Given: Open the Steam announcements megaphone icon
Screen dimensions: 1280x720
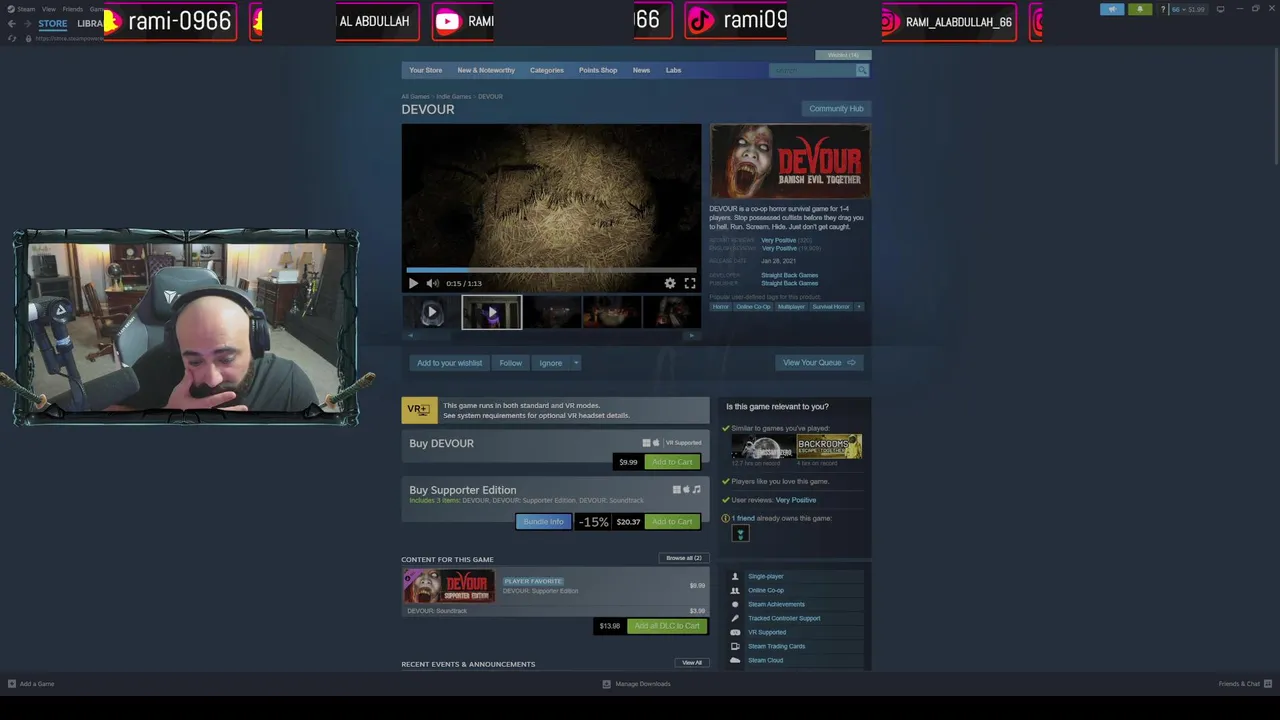Looking at the screenshot, I should point(1112,9).
